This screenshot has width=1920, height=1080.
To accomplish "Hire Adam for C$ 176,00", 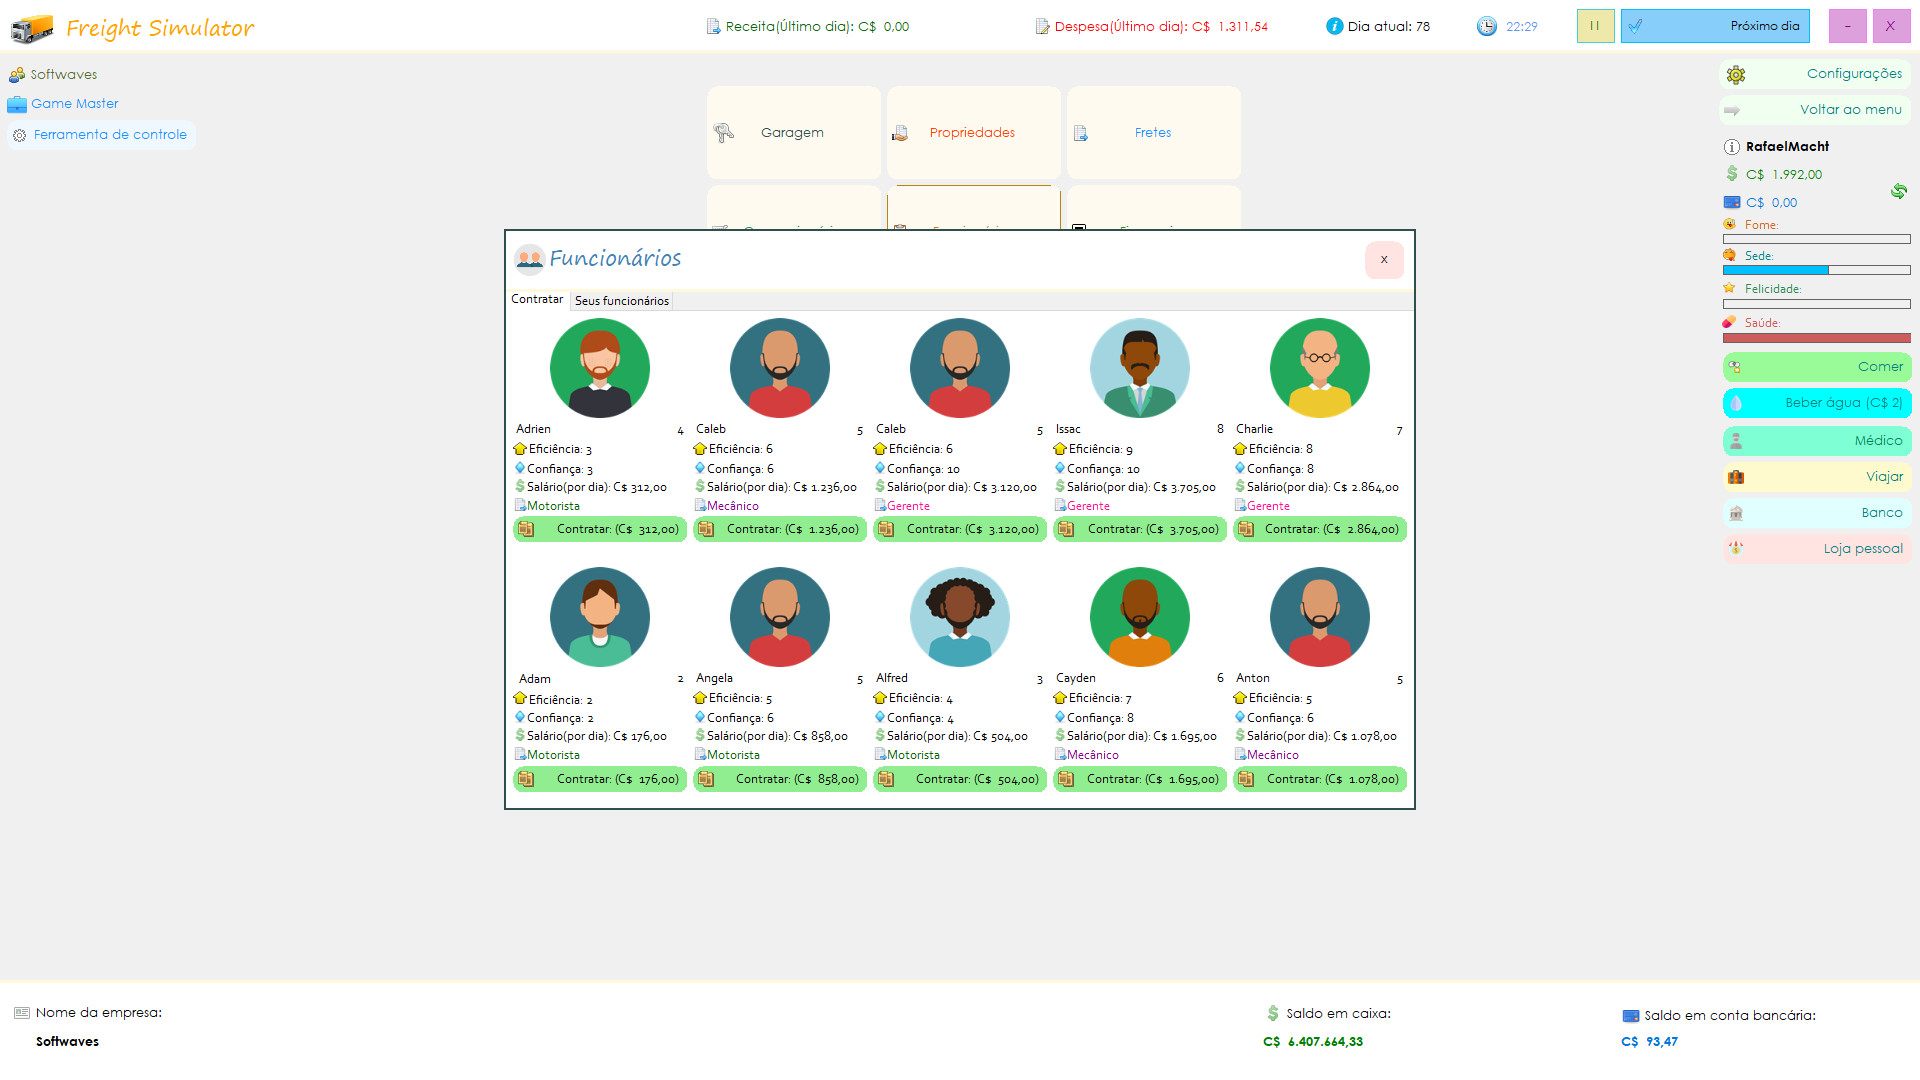I will [599, 779].
